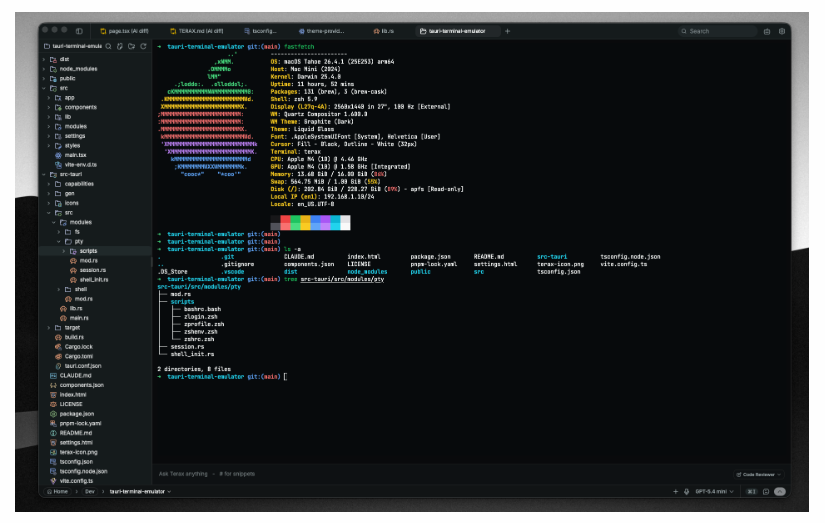Toggle the sidebar panel icon
This screenshot has height=523, width=825.
point(79,31)
